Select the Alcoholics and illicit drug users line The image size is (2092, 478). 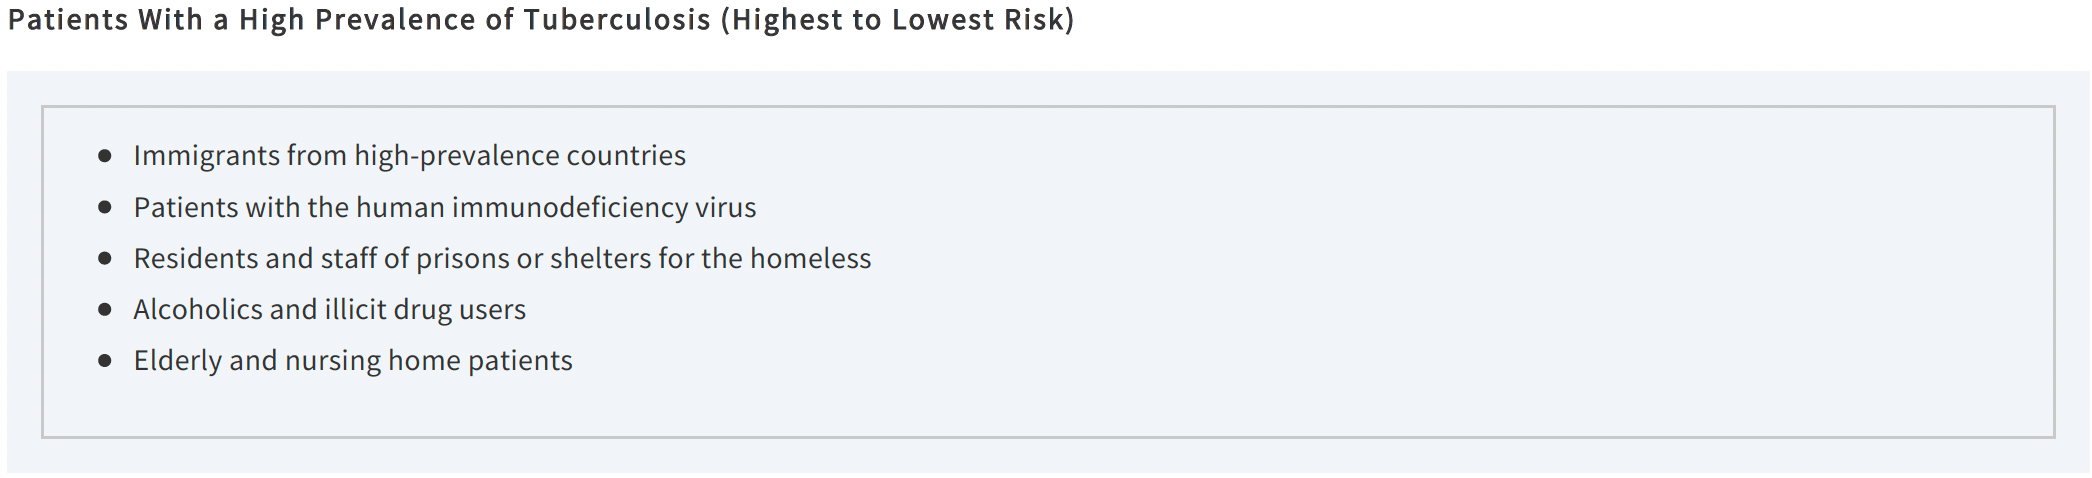coord(330,310)
